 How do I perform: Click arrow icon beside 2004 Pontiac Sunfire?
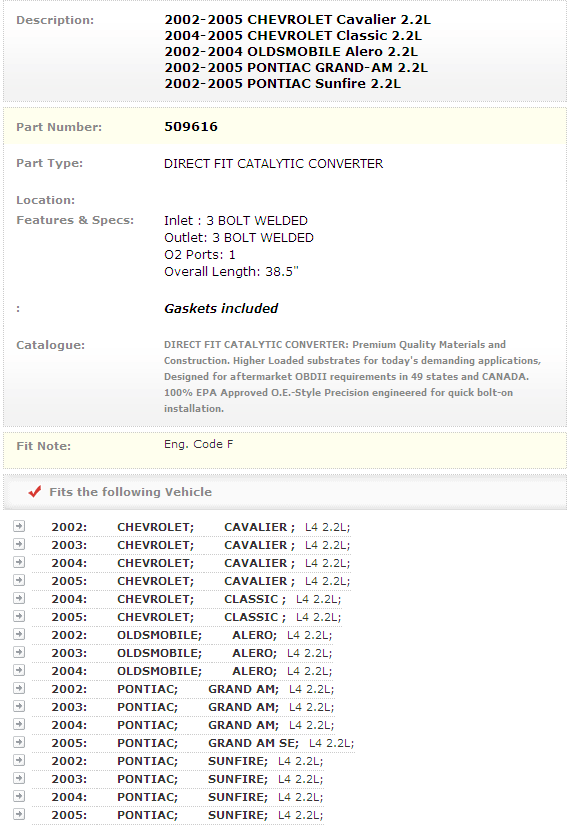19,796
